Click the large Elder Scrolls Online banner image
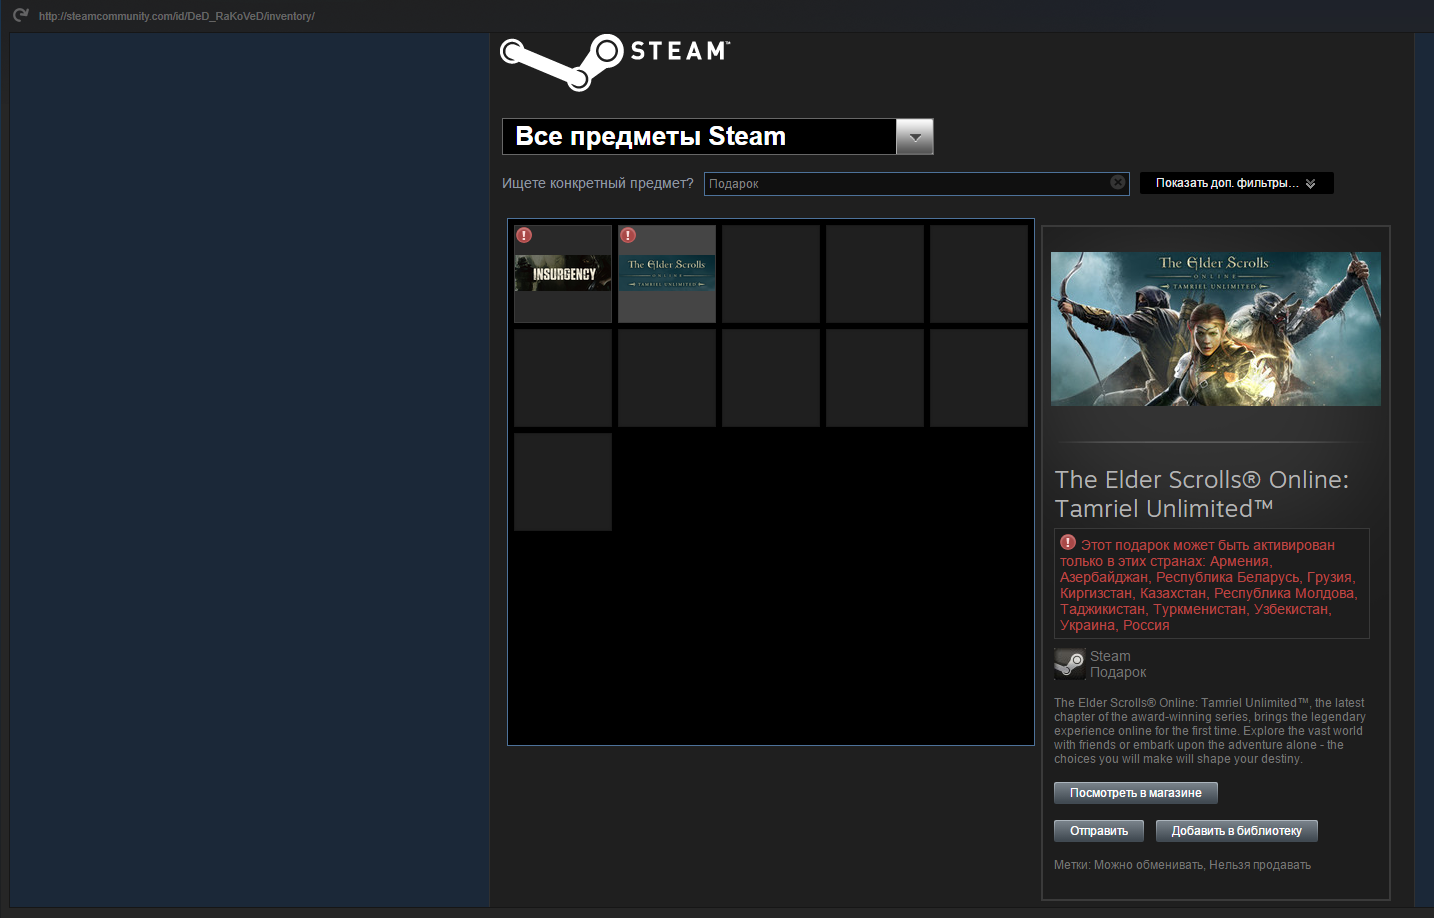 [x=1215, y=329]
